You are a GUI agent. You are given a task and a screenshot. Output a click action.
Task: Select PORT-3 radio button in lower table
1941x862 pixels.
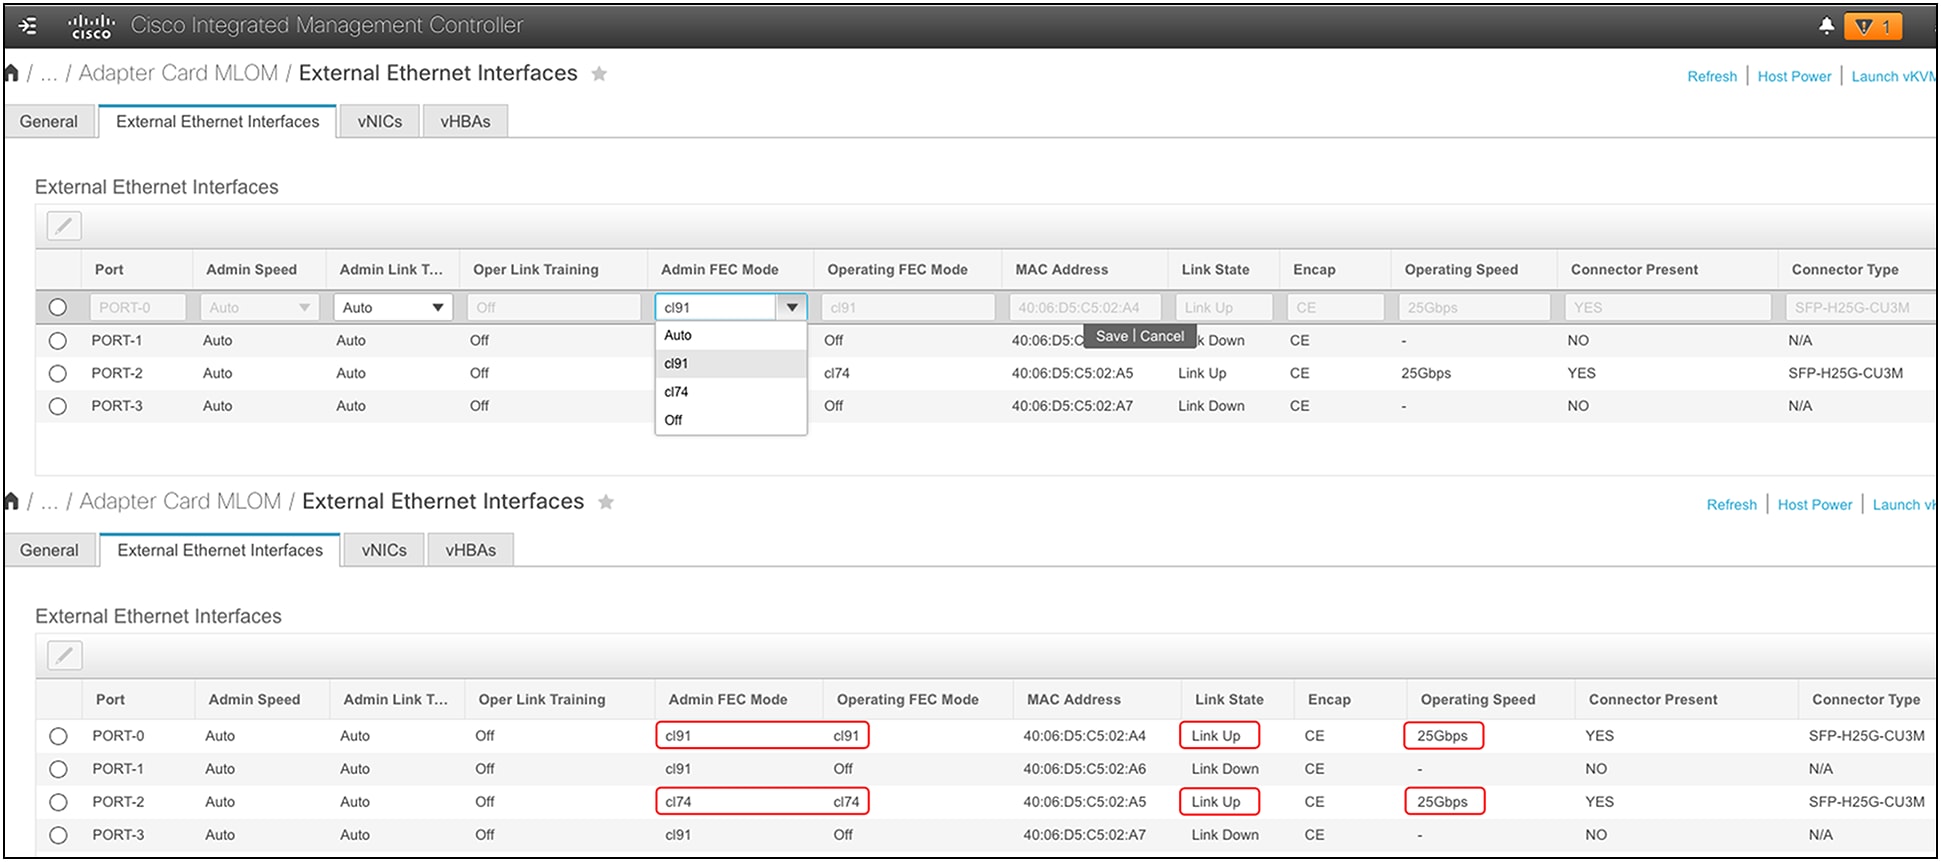click(x=58, y=836)
